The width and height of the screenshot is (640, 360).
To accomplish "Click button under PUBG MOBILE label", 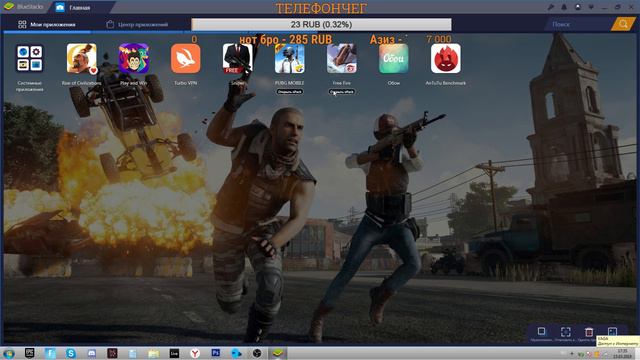I will (289, 91).
